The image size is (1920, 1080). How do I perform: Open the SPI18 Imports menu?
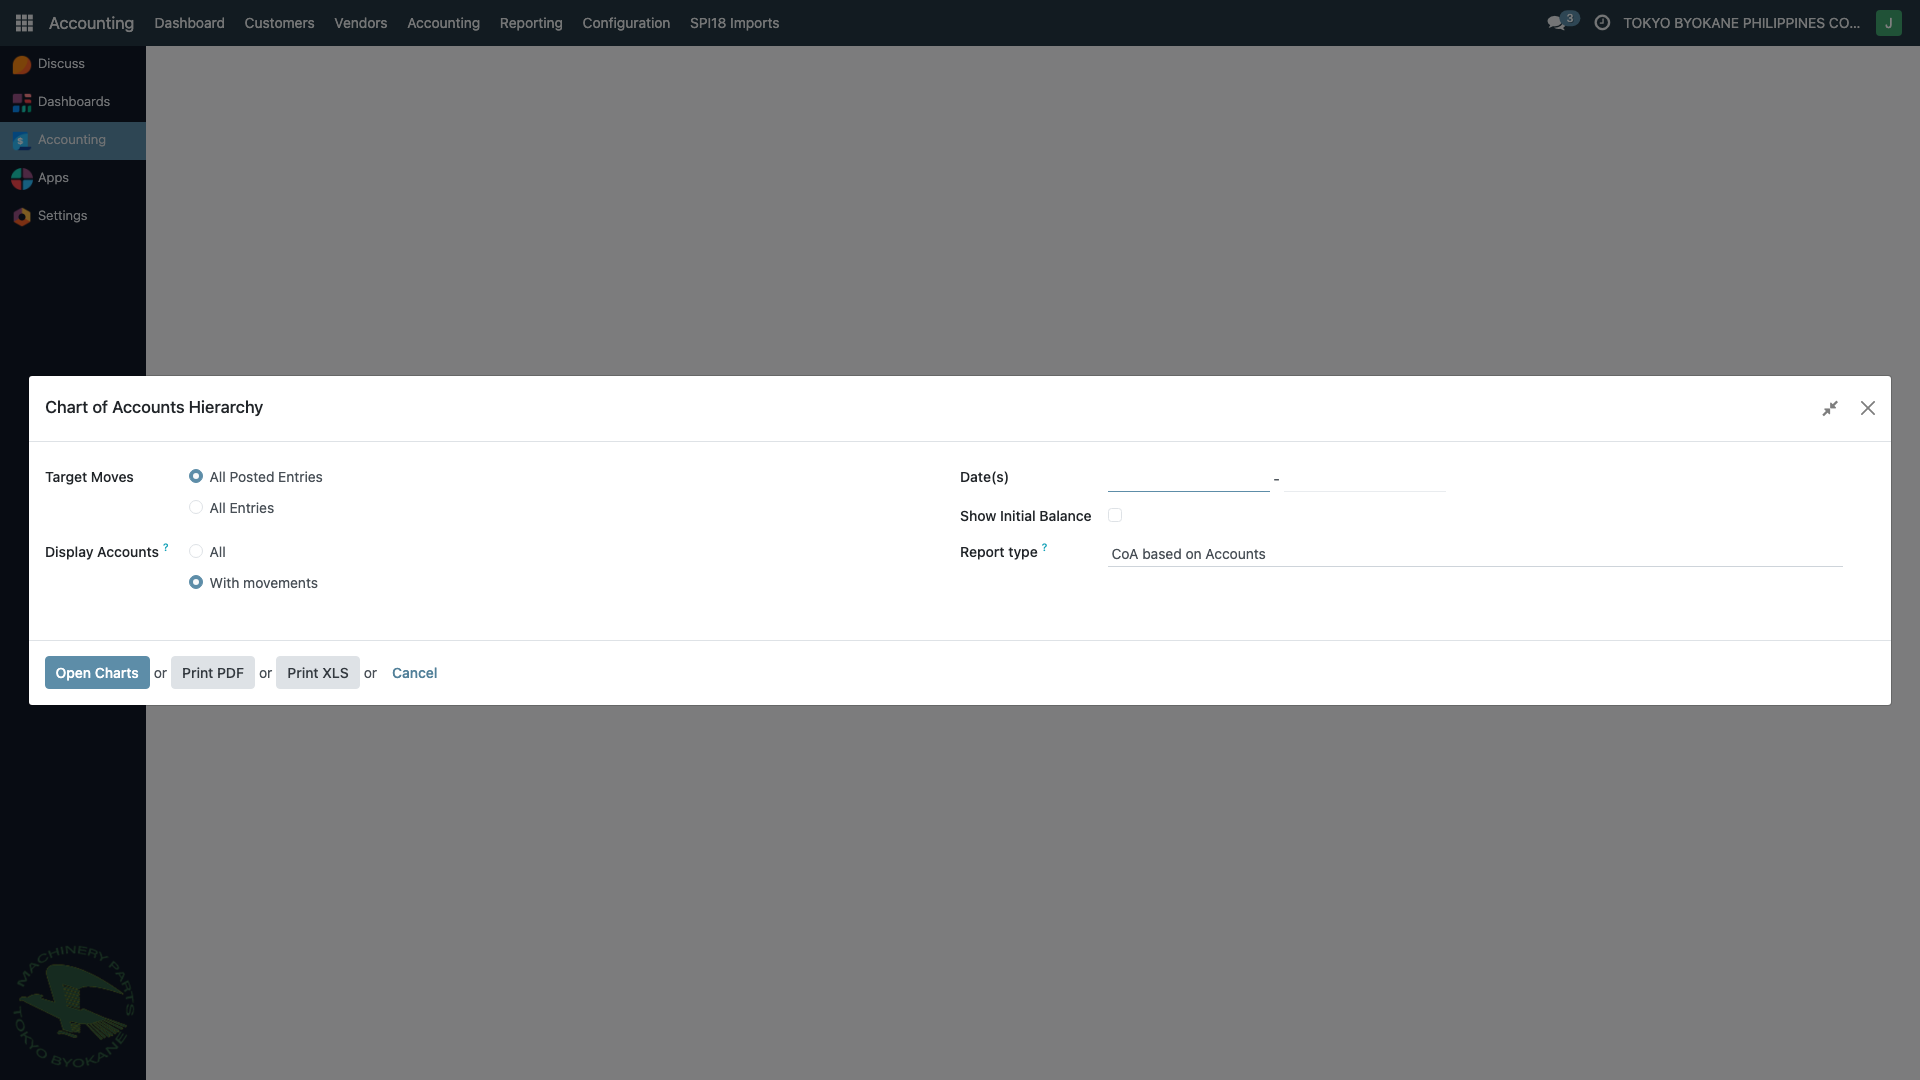coord(734,23)
